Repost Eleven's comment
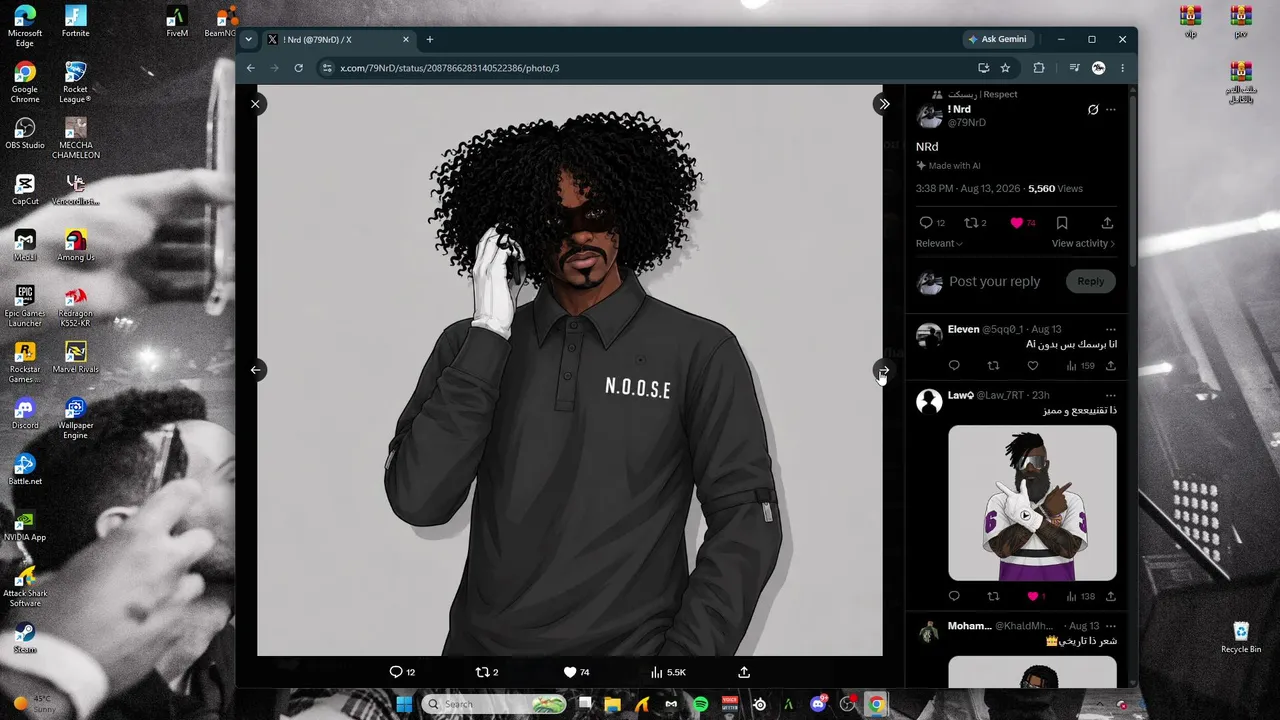 tap(993, 366)
